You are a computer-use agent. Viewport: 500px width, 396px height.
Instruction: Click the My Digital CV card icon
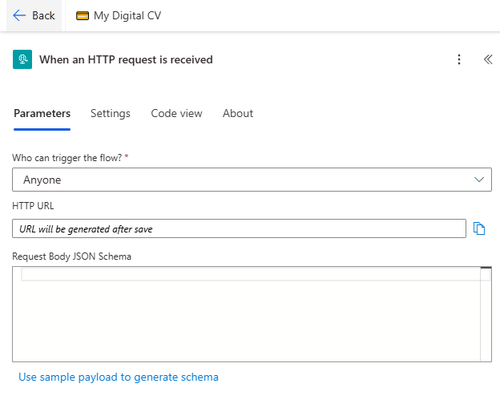click(x=82, y=16)
